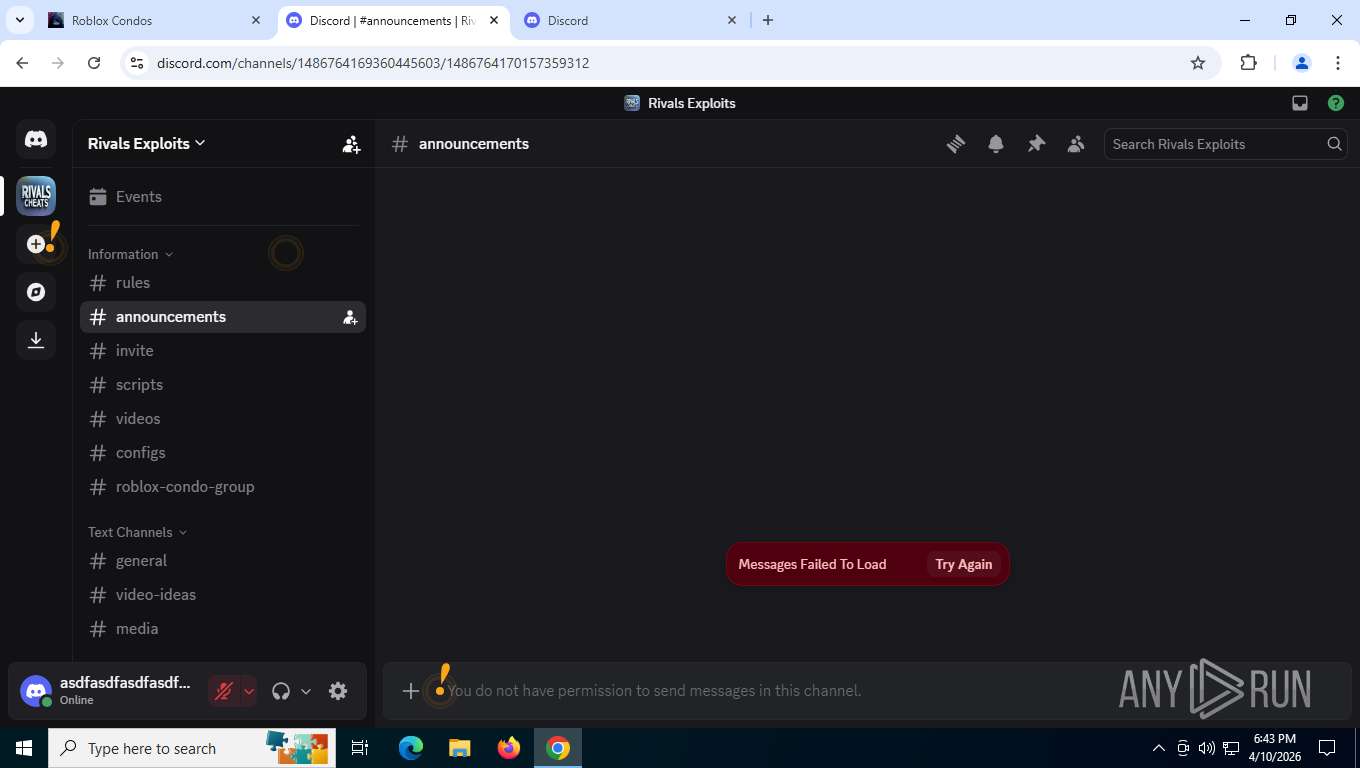Close the Roblox Condos tab
1360x768 pixels.
pos(256,20)
